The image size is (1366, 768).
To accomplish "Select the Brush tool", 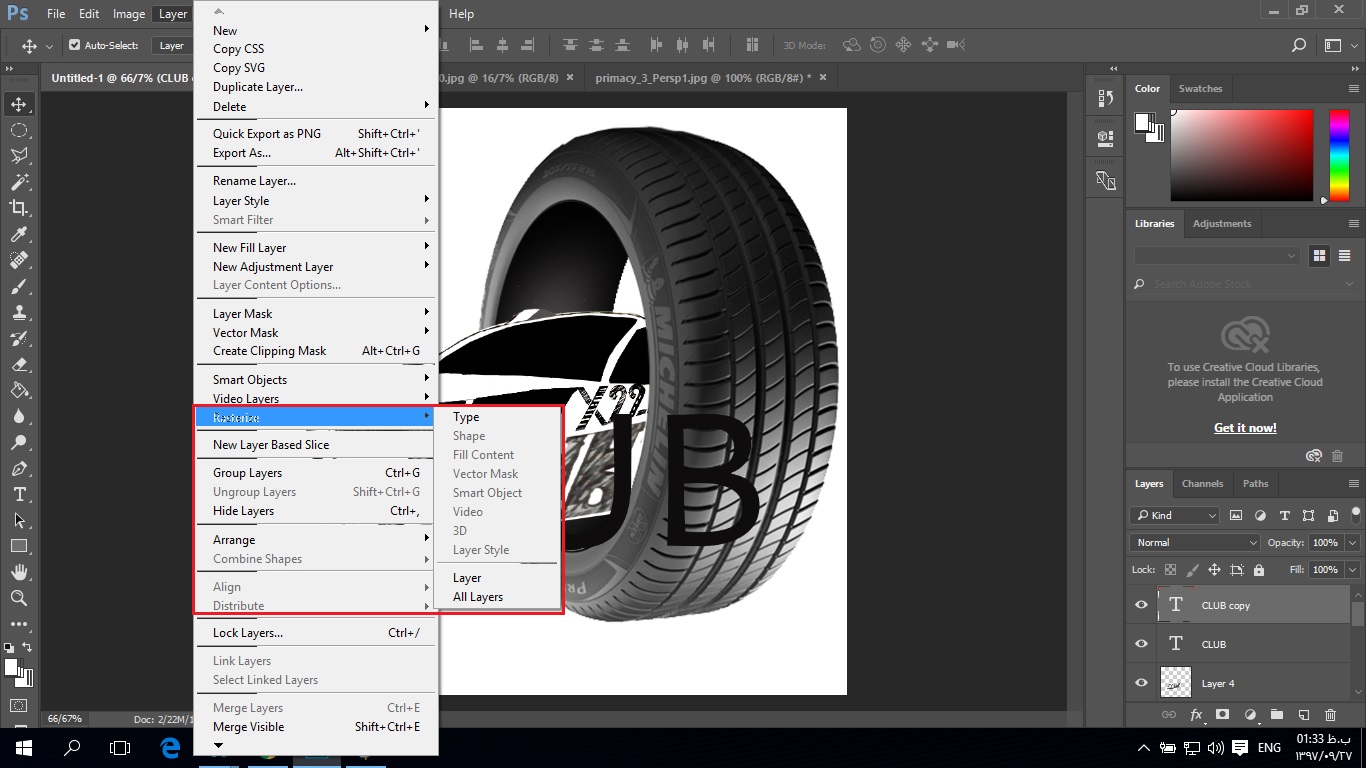I will 18,286.
